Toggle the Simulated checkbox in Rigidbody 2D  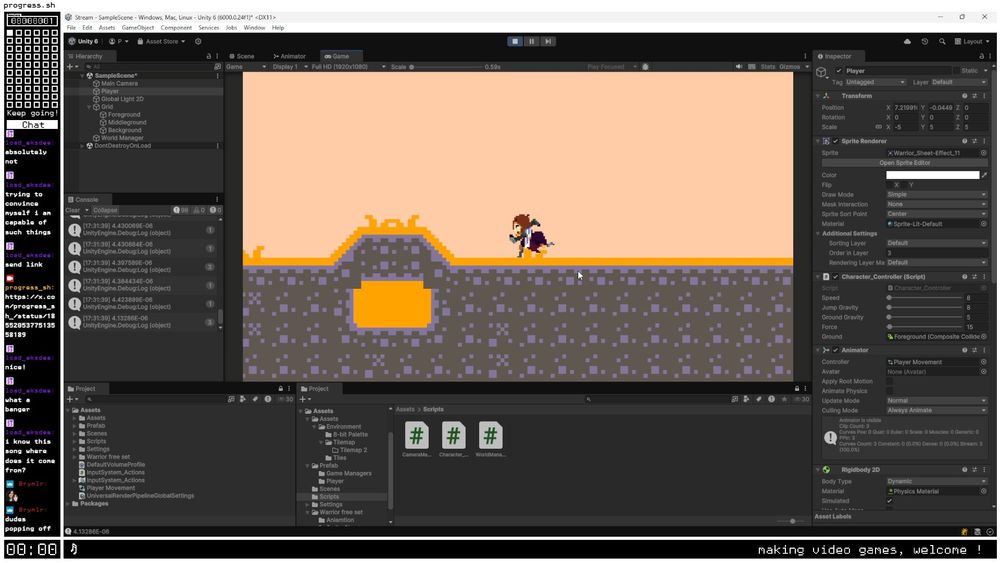pos(889,501)
